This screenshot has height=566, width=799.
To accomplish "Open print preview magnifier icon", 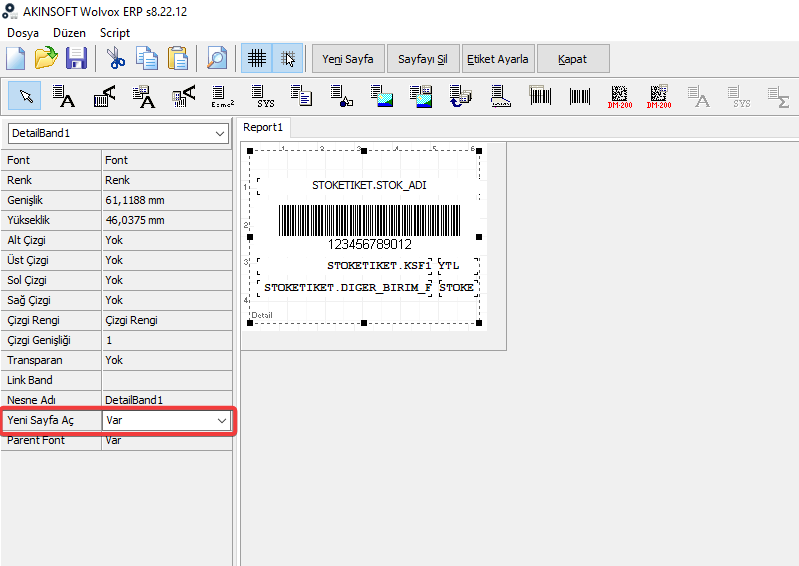I will point(217,58).
